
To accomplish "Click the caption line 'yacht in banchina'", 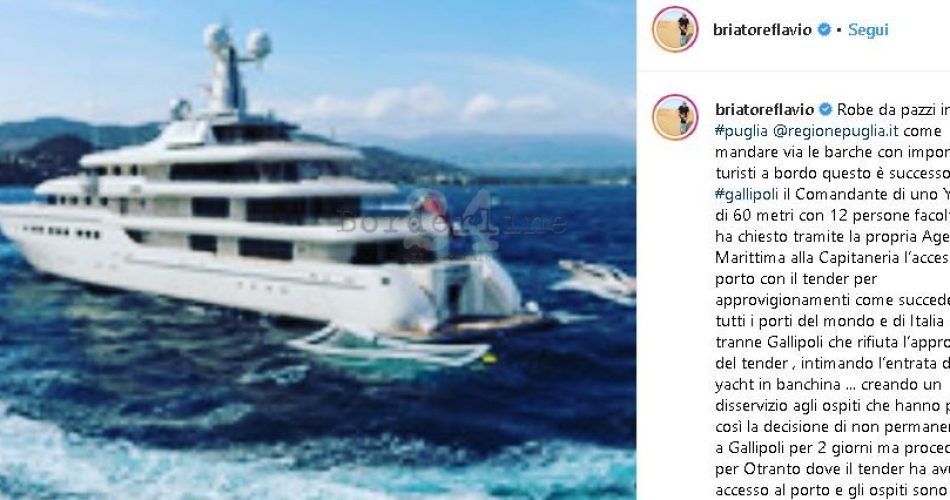I will 828,385.
